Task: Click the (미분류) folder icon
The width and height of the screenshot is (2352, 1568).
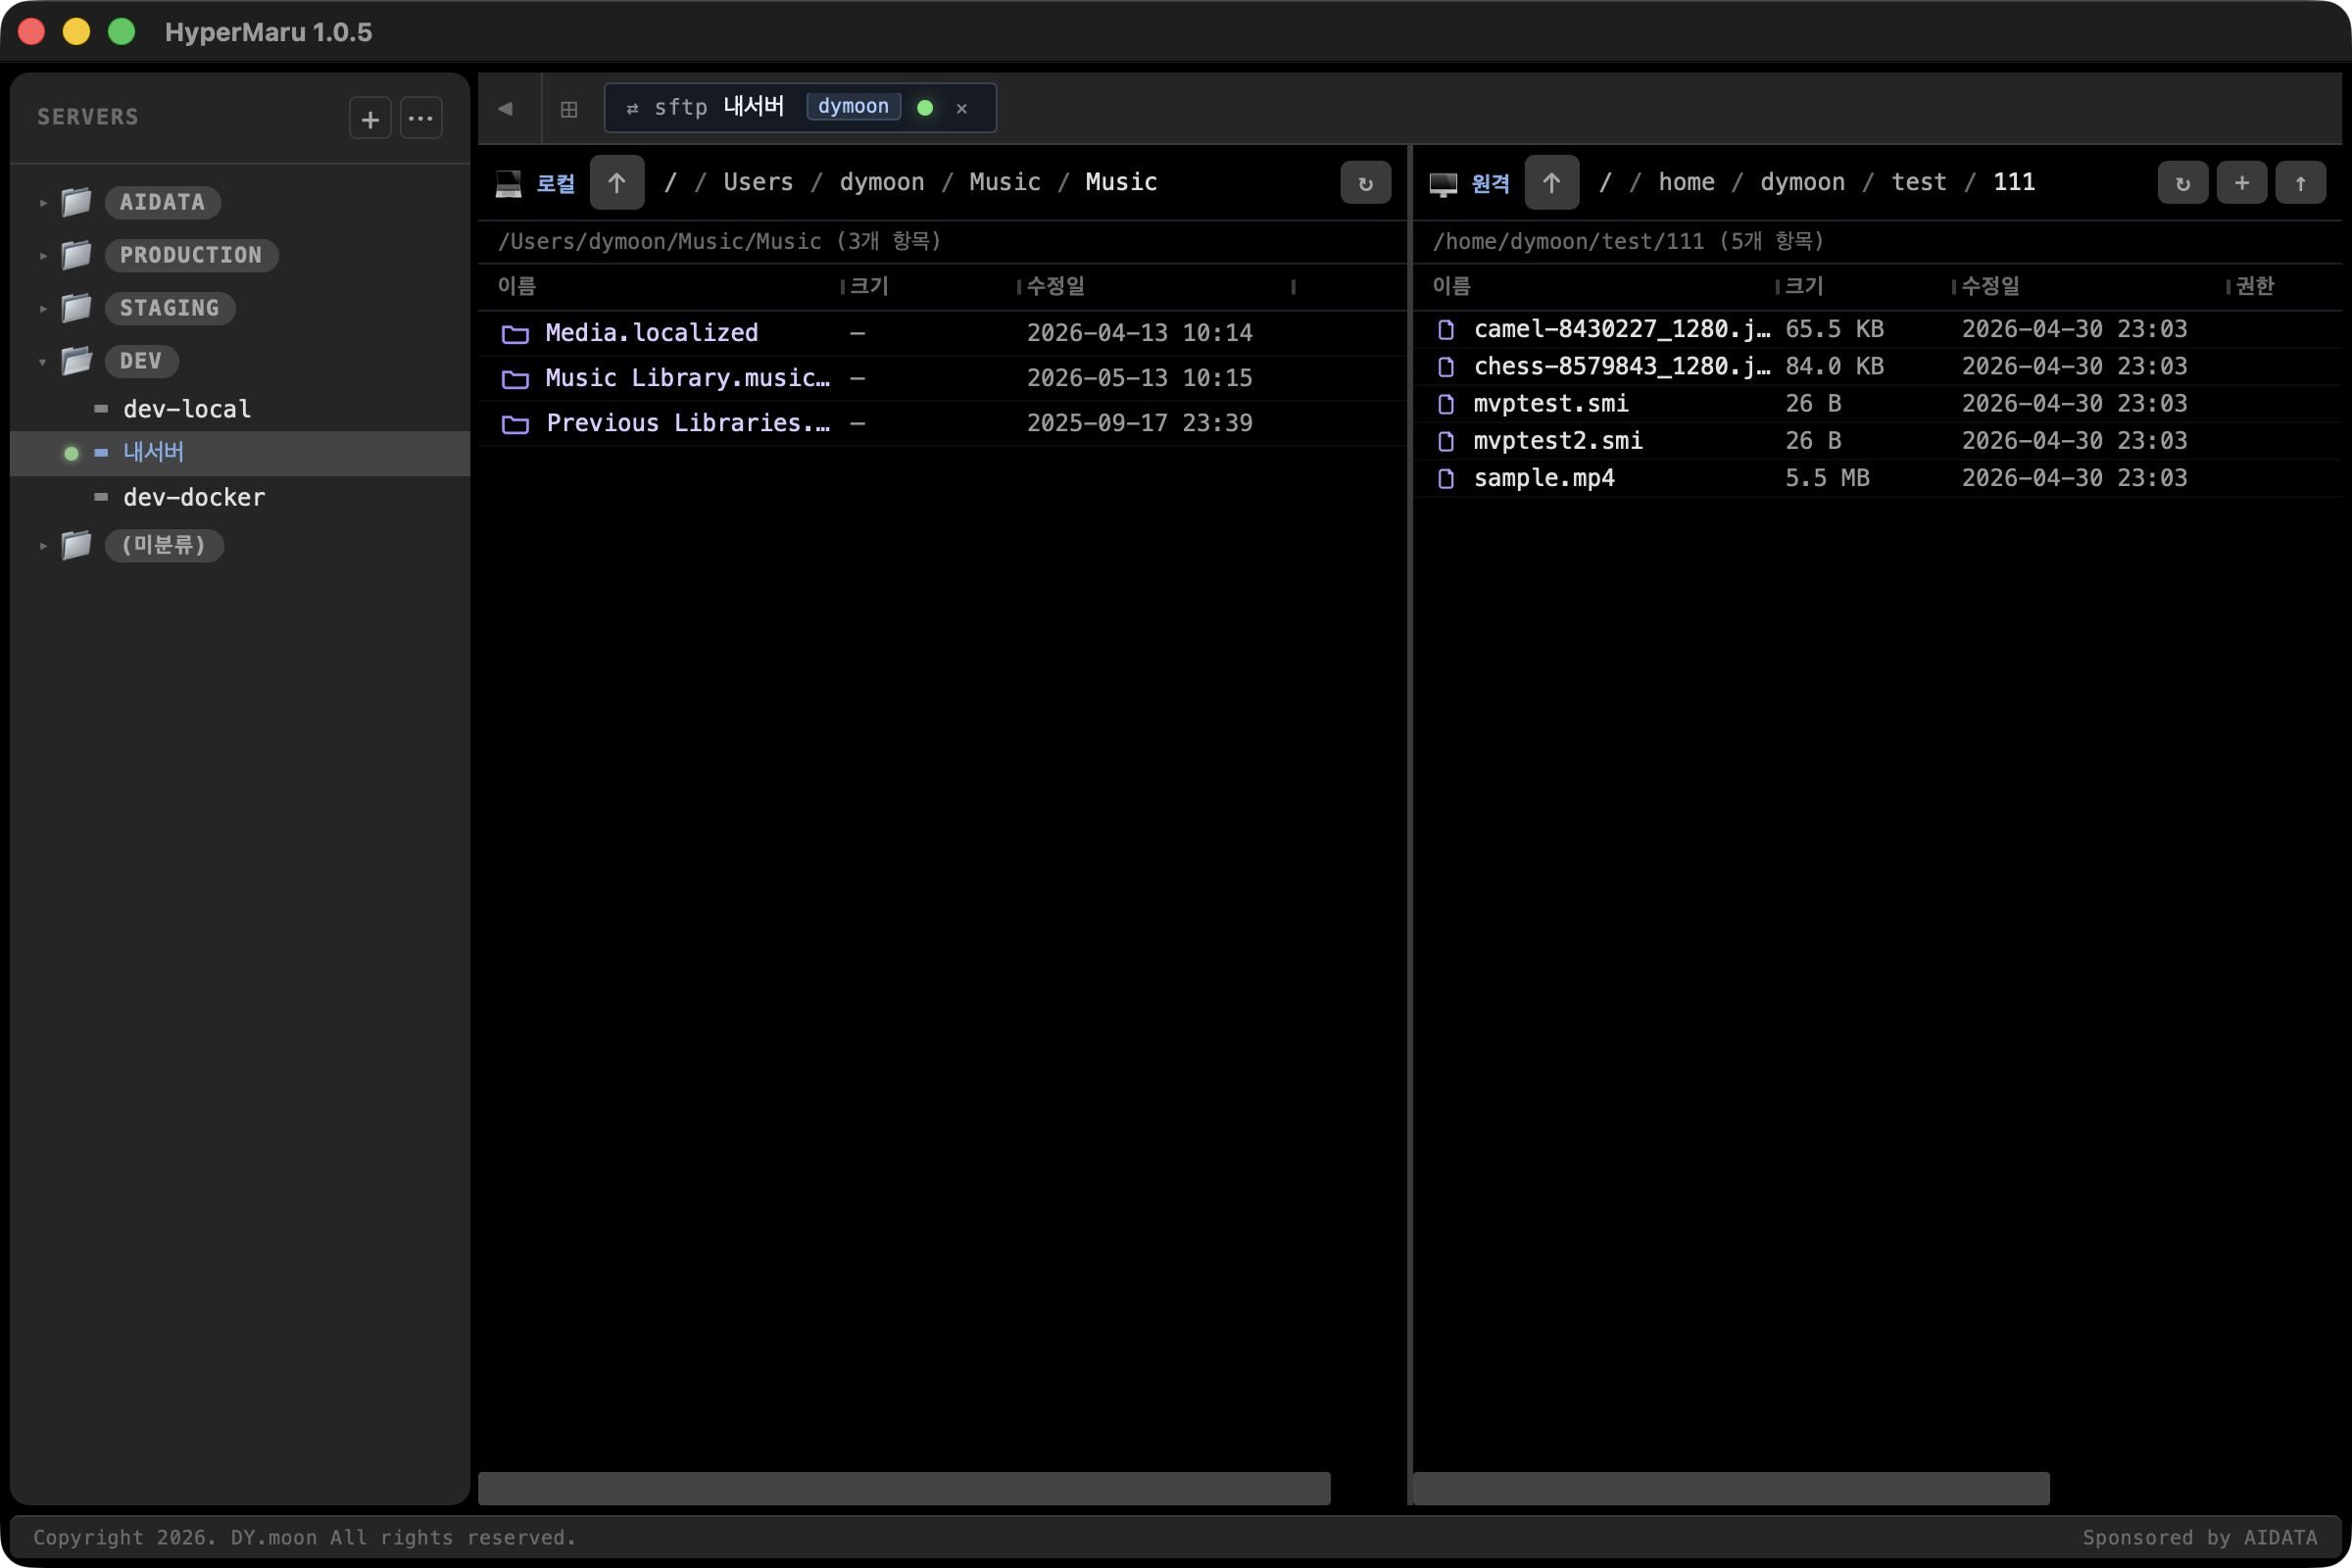Action: (77, 545)
